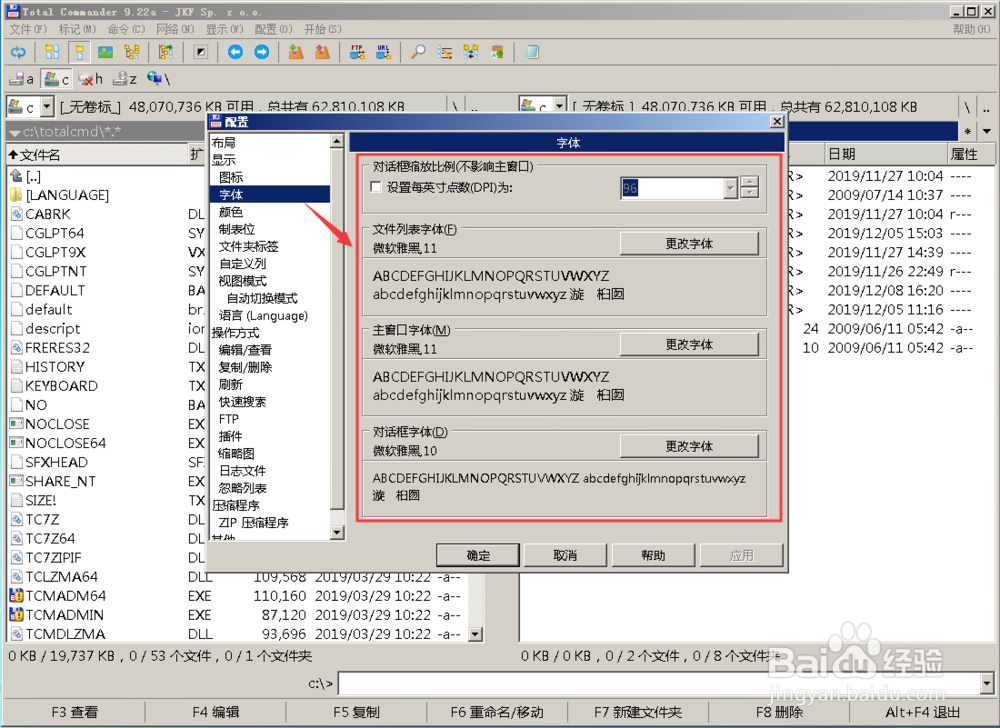Switch to brief file view icon
1000x728 pixels.
pyautogui.click(x=52, y=52)
